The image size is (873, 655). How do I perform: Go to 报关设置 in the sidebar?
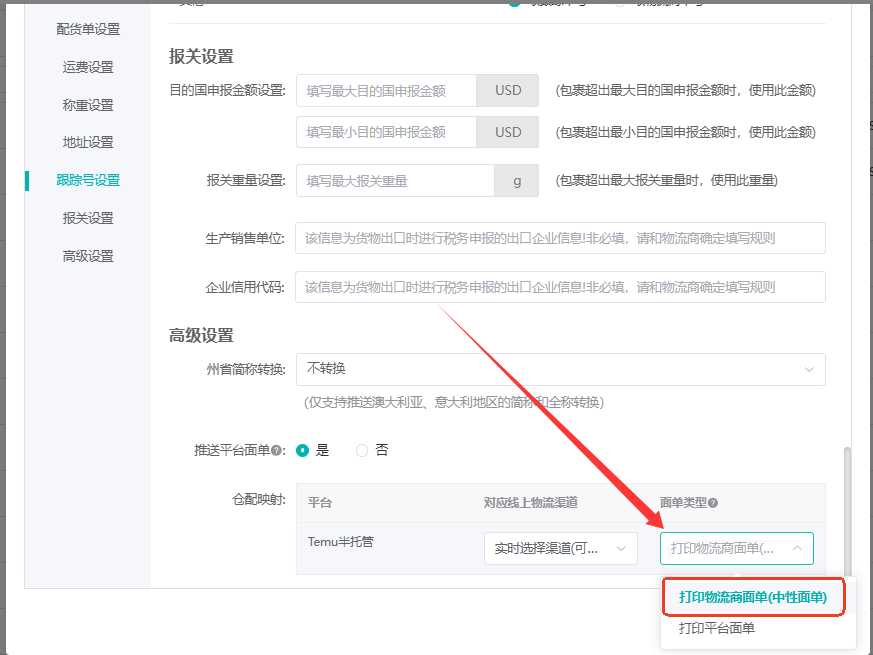click(88, 218)
